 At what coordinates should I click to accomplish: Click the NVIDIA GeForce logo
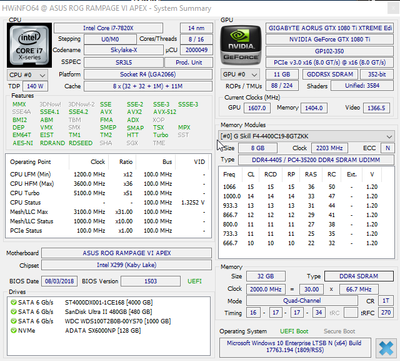tap(241, 45)
